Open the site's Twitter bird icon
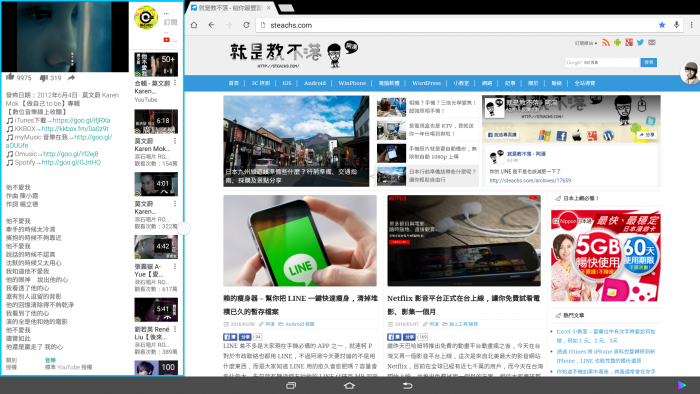The height and width of the screenshot is (394, 700). (x=641, y=42)
